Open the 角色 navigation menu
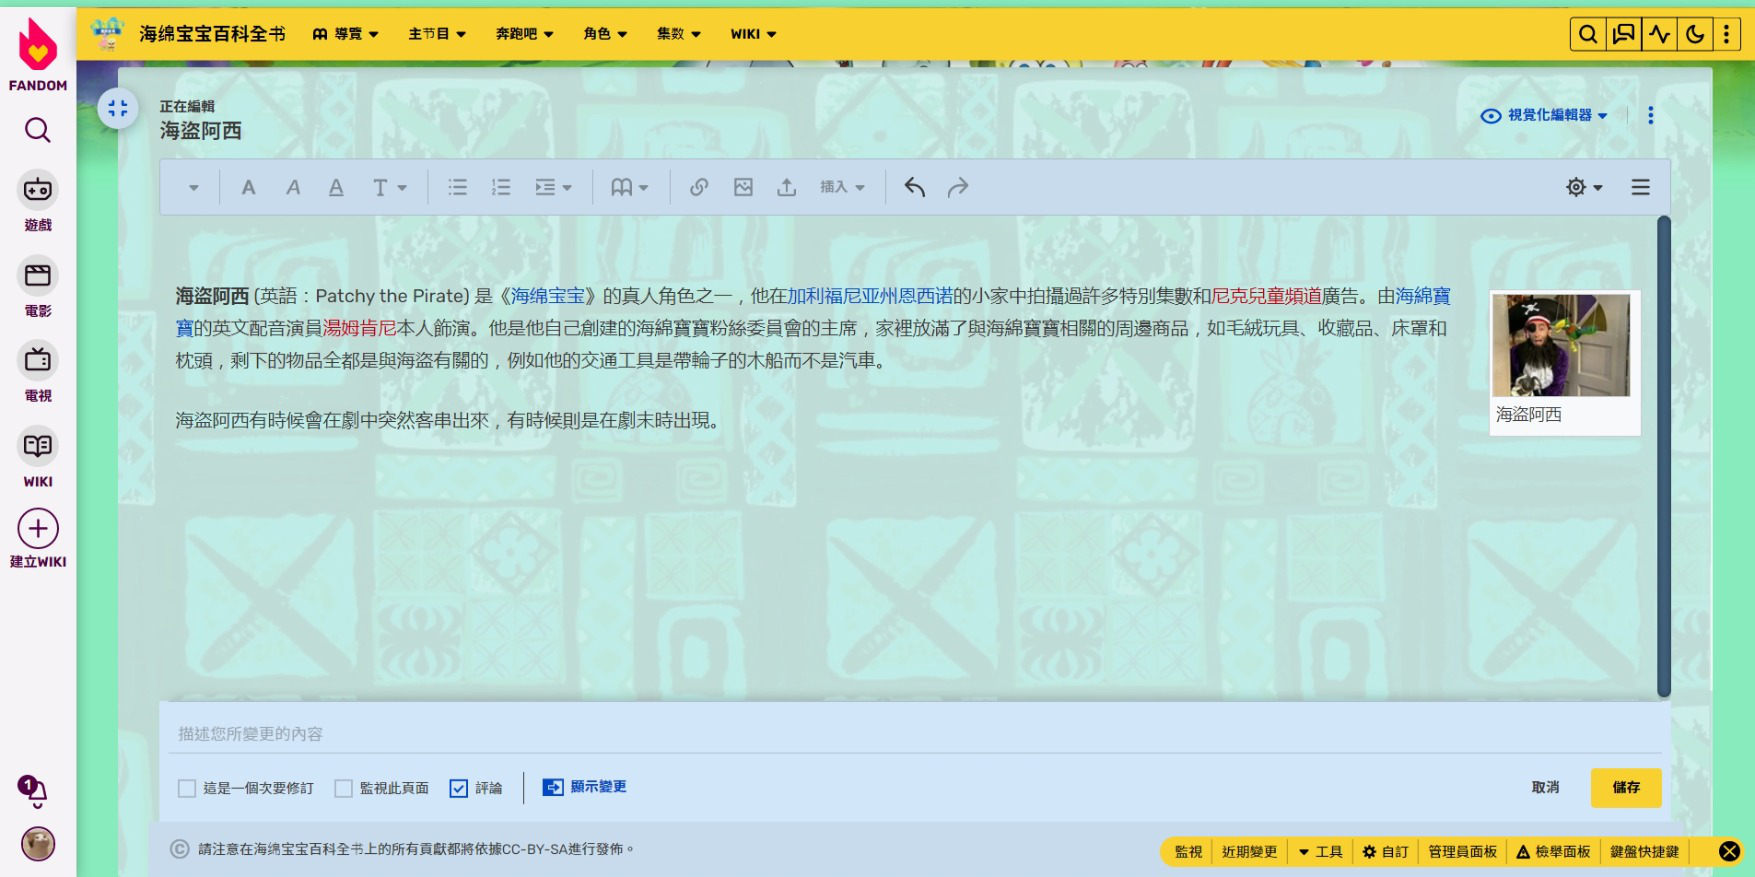The width and height of the screenshot is (1755, 877). pyautogui.click(x=606, y=34)
